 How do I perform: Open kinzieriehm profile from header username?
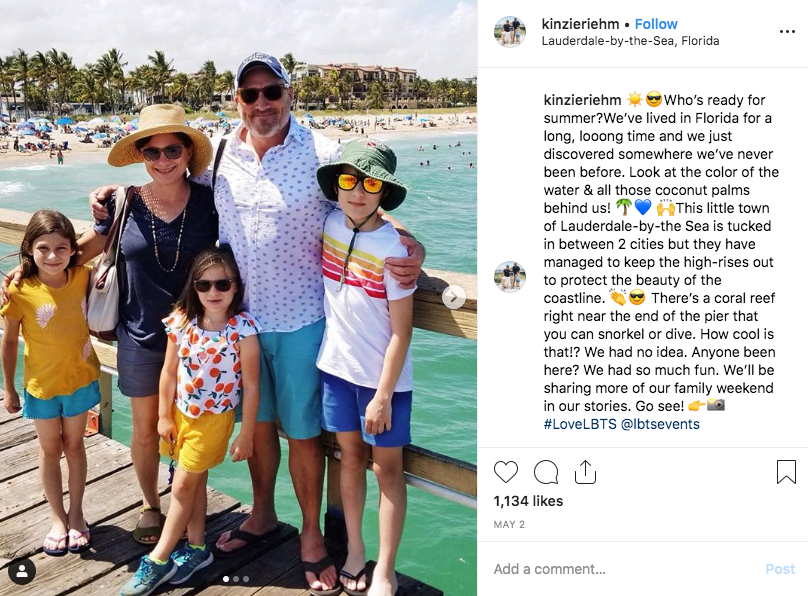coord(580,24)
